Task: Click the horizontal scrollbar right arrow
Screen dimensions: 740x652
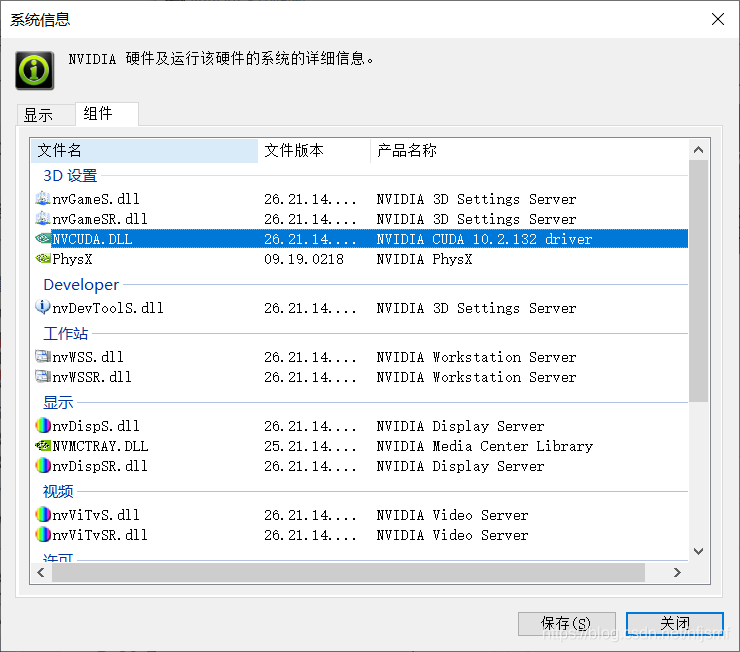Action: click(x=677, y=573)
